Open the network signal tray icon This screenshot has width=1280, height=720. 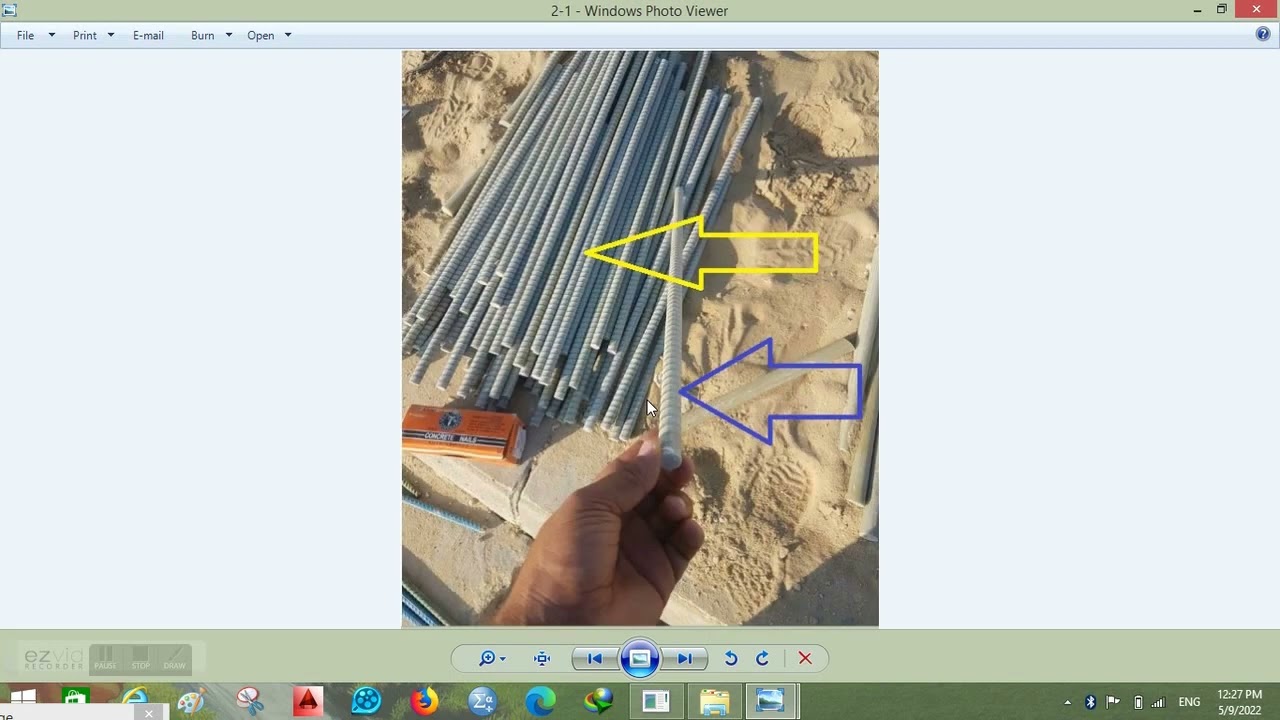(x=1158, y=702)
